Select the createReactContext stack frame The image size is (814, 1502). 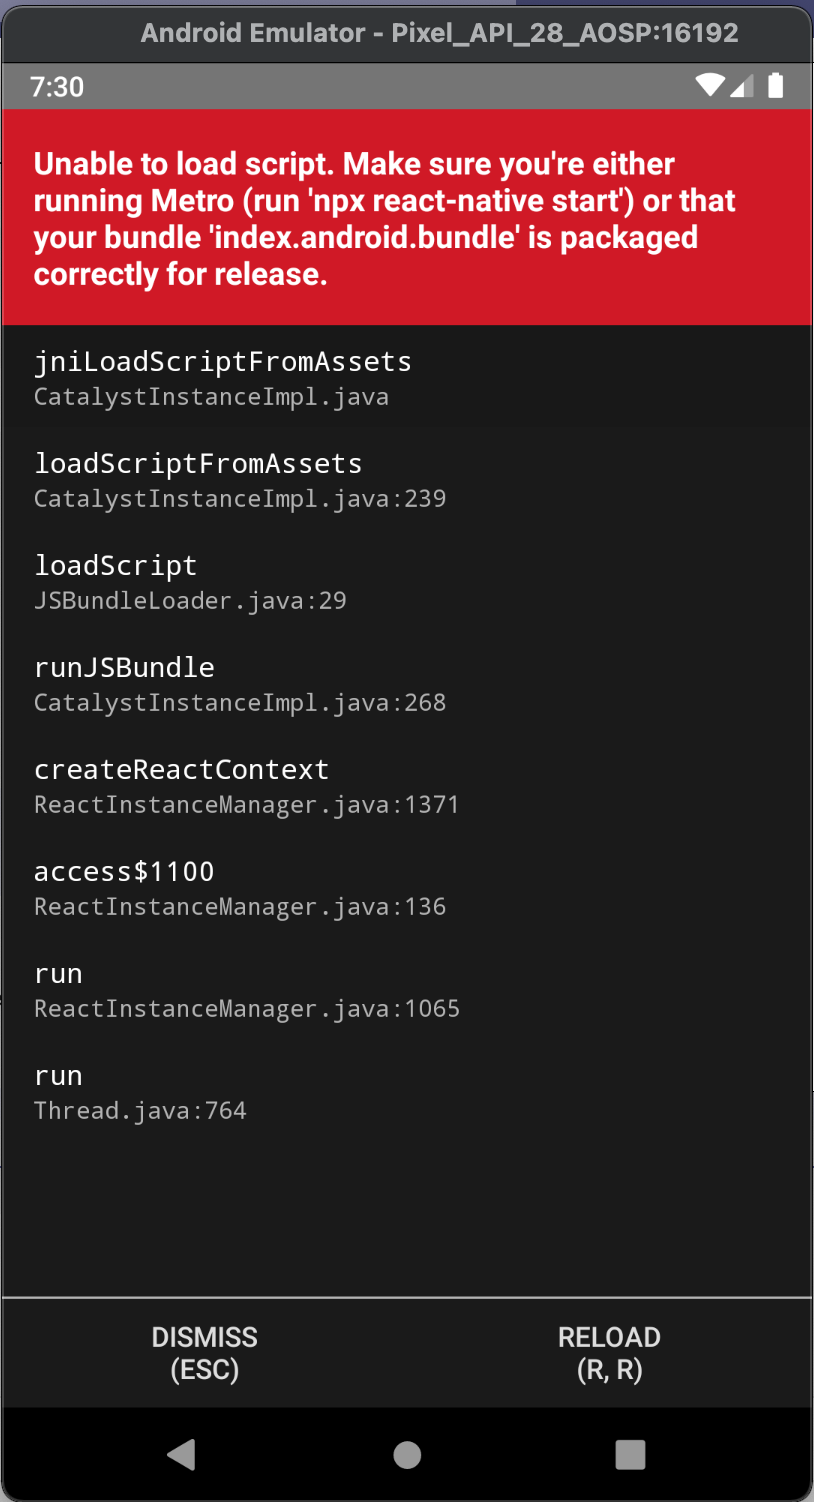[x=407, y=786]
